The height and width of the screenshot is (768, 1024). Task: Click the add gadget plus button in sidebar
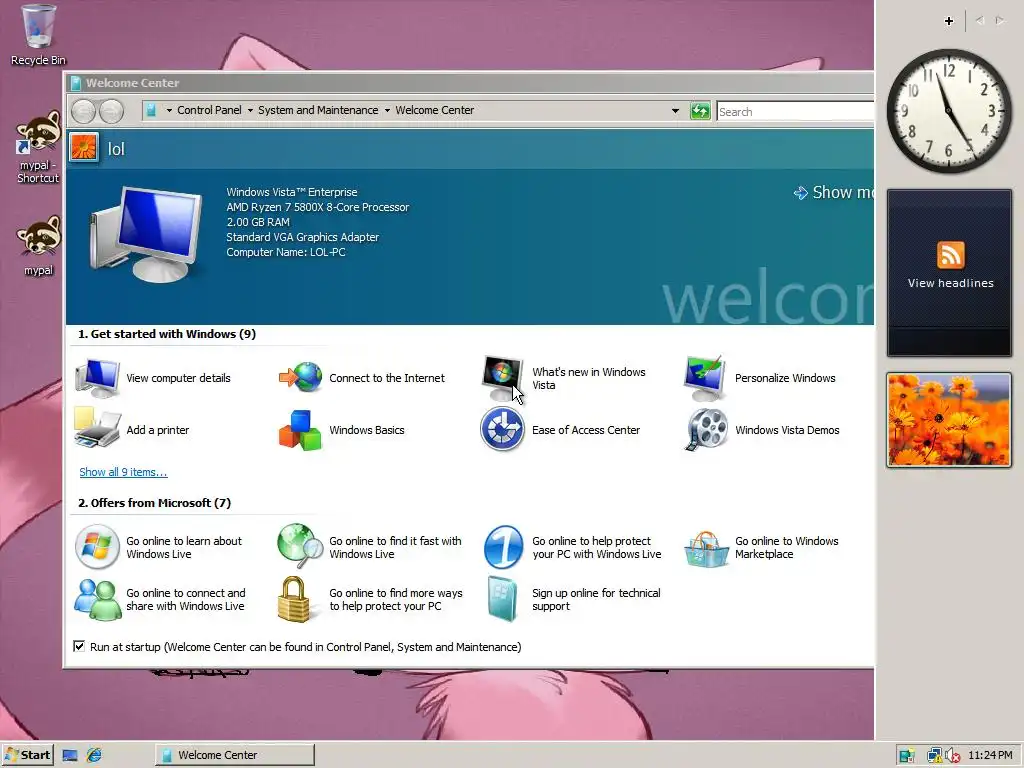click(949, 21)
